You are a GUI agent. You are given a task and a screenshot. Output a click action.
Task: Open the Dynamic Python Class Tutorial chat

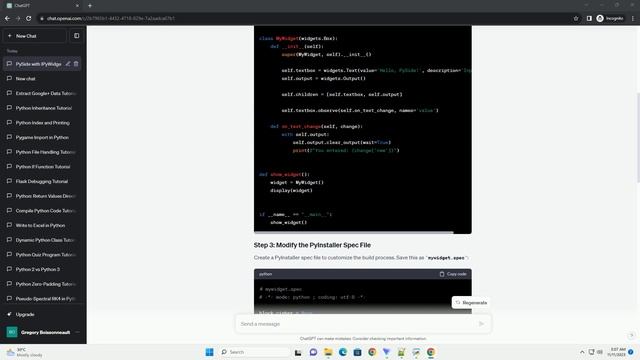point(42,240)
